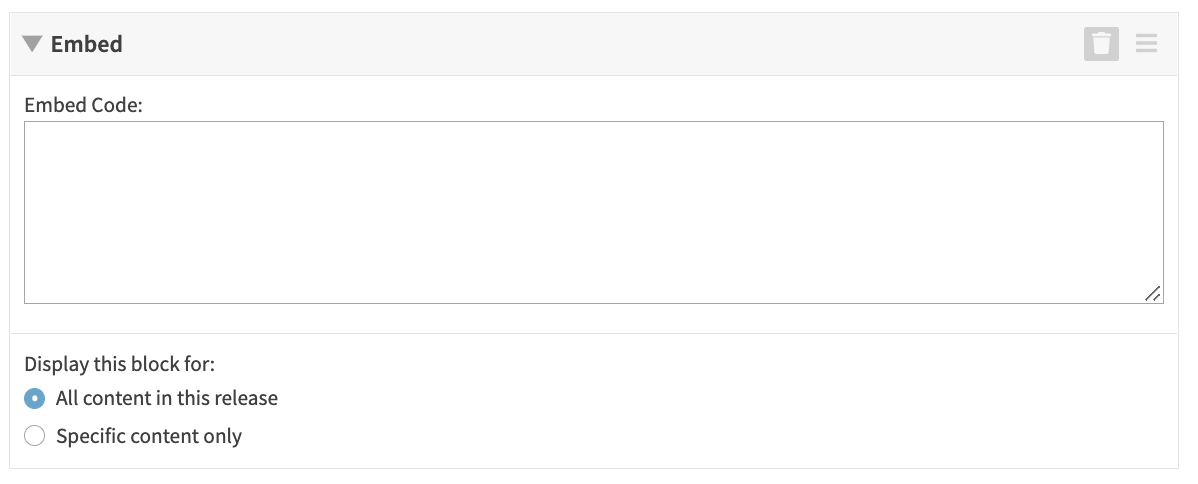Choose to display block for all content
The width and height of the screenshot is (1198, 484).
35,398
